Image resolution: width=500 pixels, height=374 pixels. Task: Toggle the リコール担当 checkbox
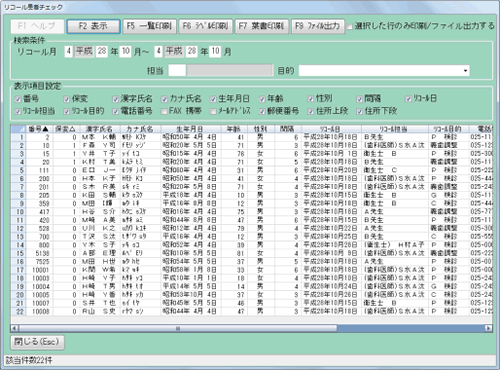point(18,111)
